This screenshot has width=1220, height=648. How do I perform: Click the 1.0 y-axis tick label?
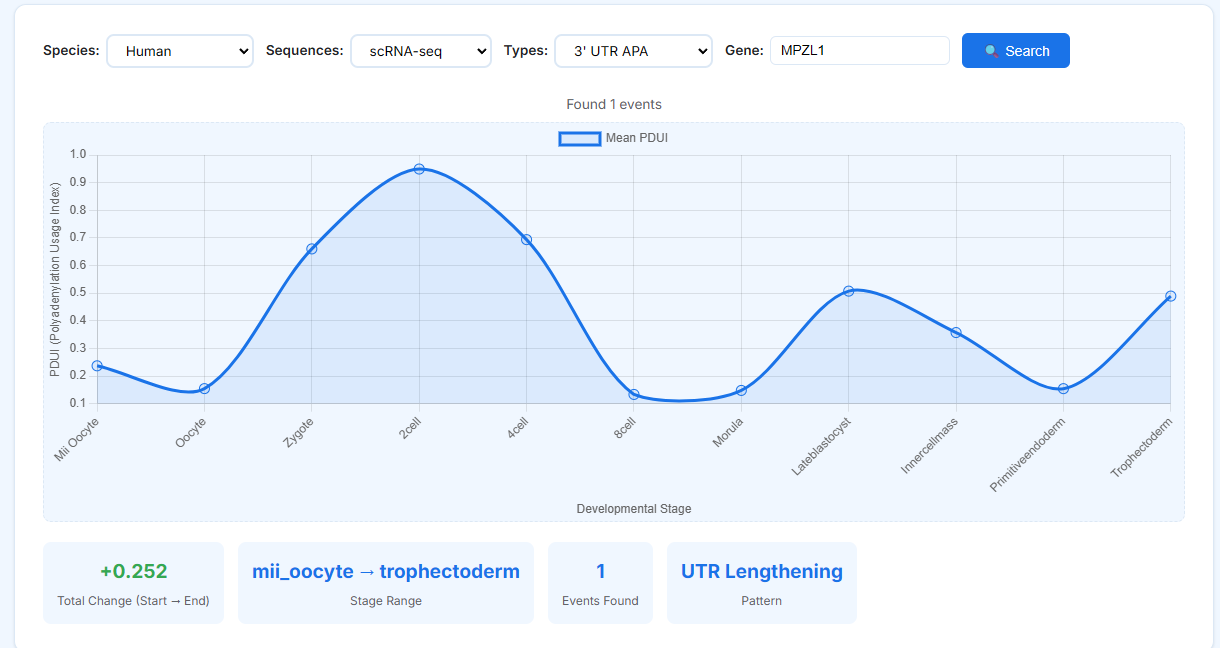[78, 155]
